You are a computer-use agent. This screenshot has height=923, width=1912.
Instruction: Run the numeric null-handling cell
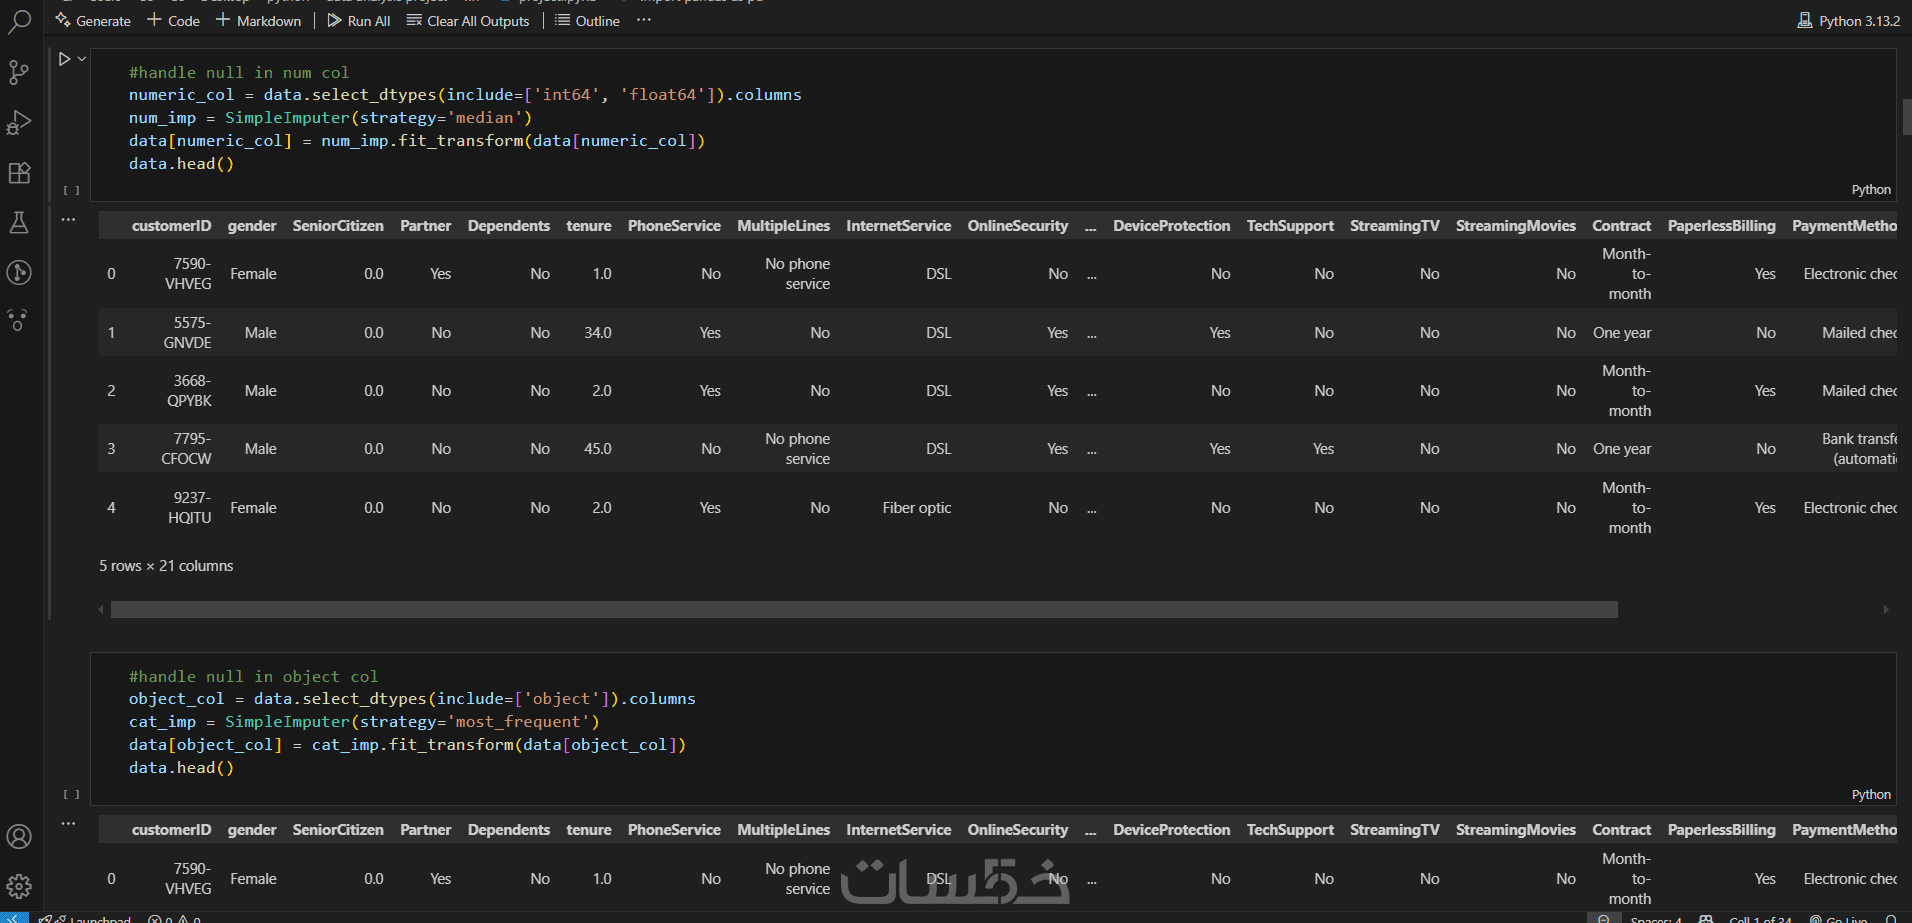[x=64, y=59]
